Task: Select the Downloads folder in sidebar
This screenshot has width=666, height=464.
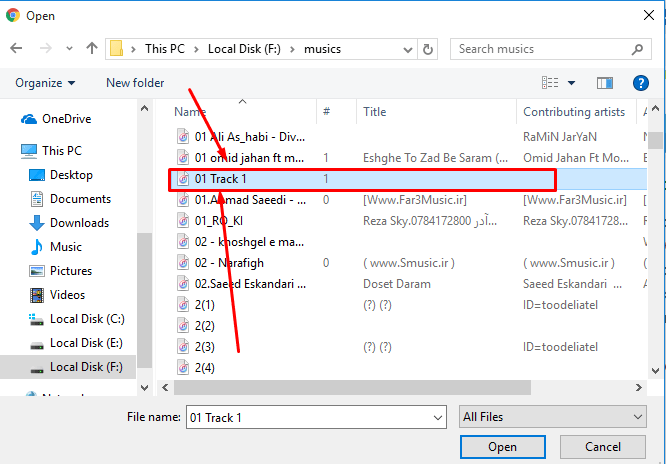Action: [x=79, y=223]
